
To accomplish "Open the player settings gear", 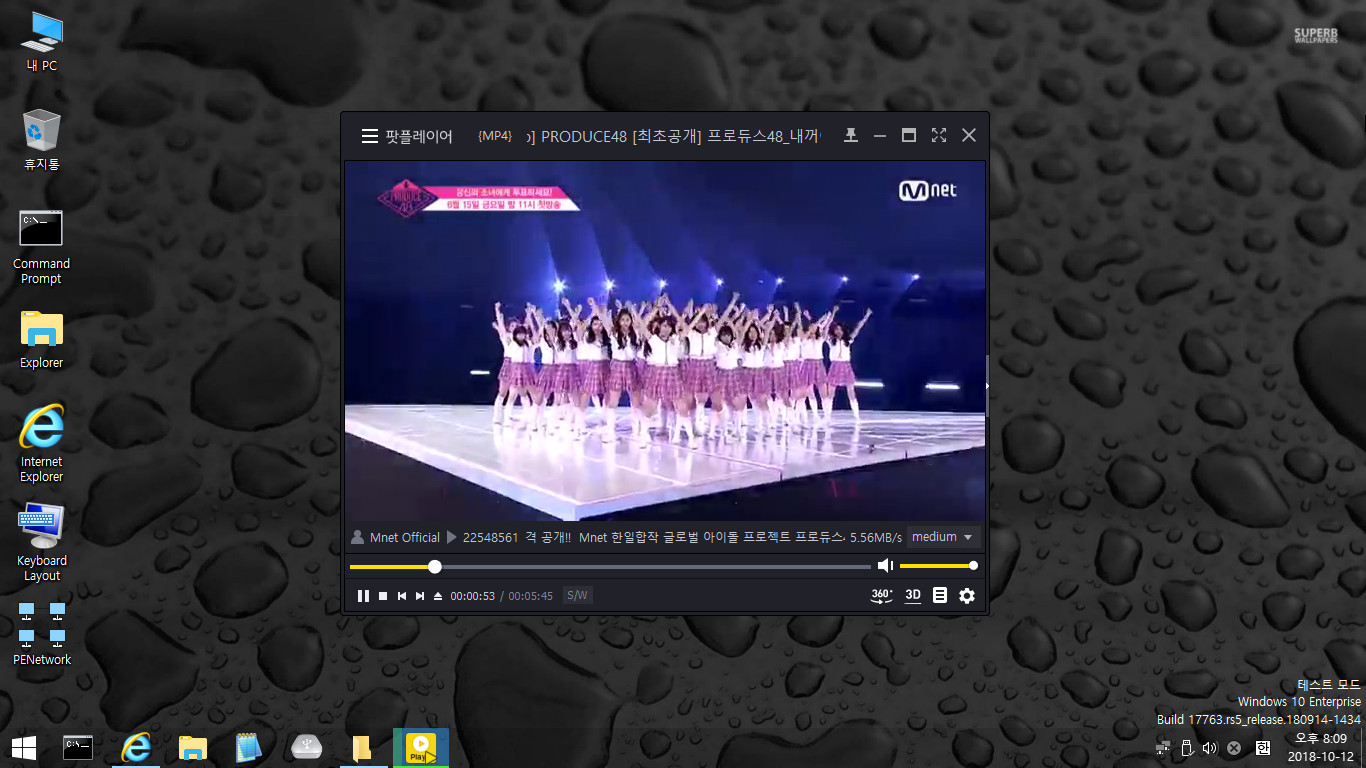I will pyautogui.click(x=967, y=596).
